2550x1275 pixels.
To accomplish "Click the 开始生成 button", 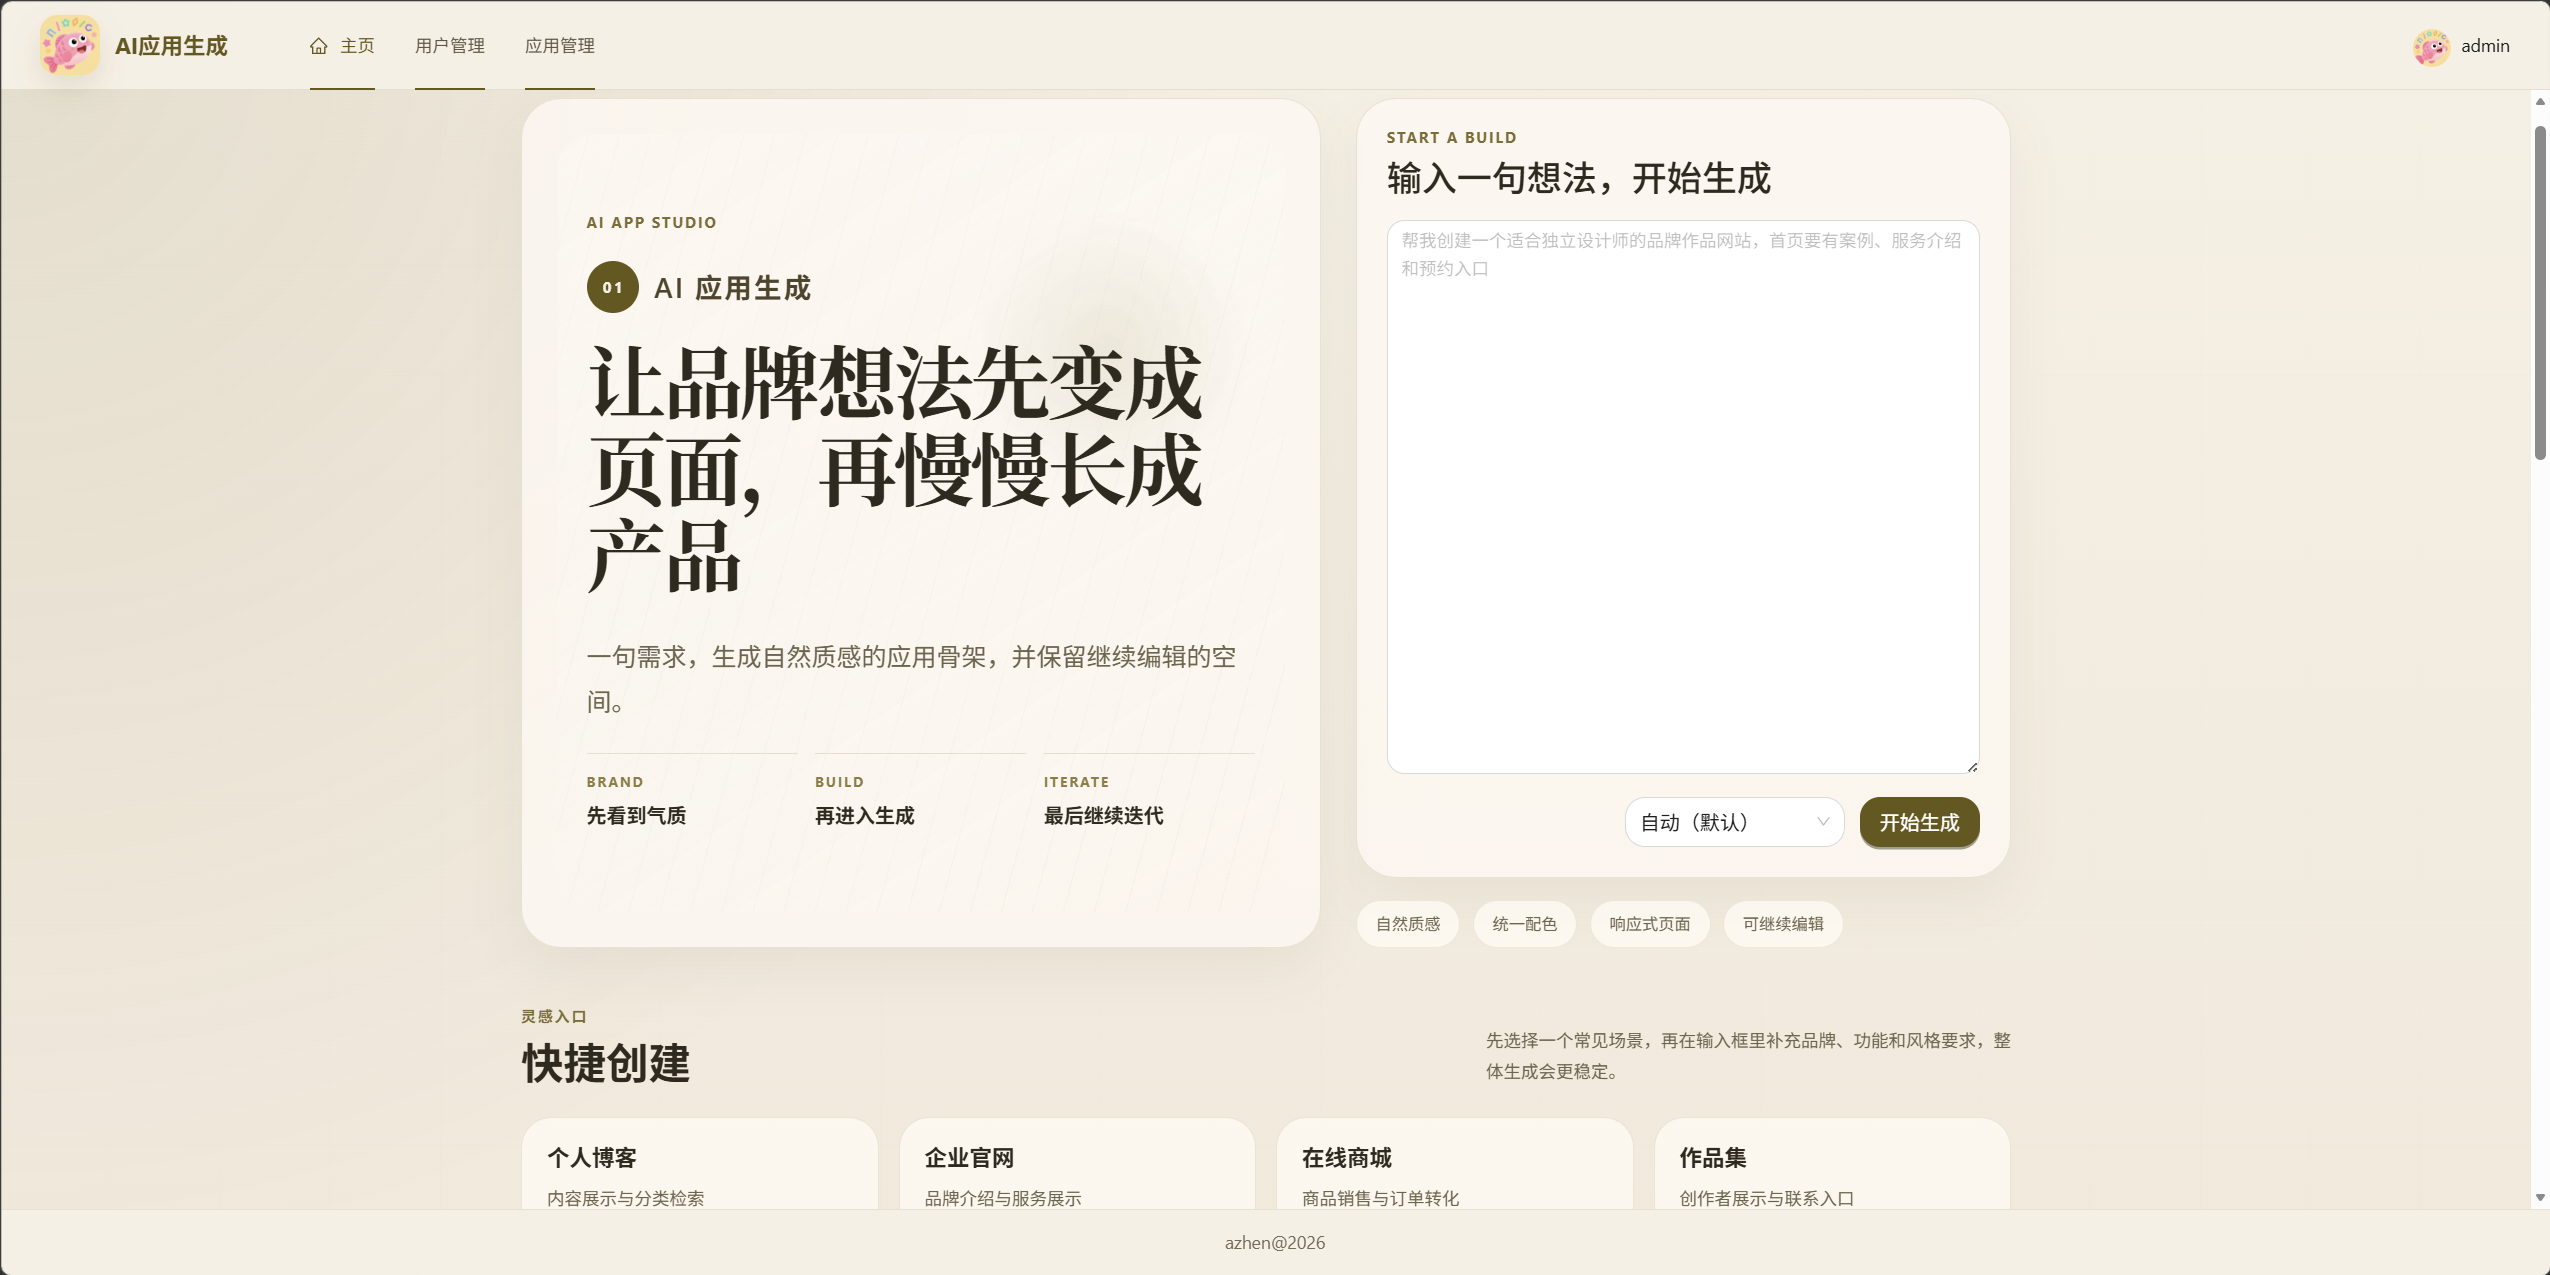I will 1919,822.
